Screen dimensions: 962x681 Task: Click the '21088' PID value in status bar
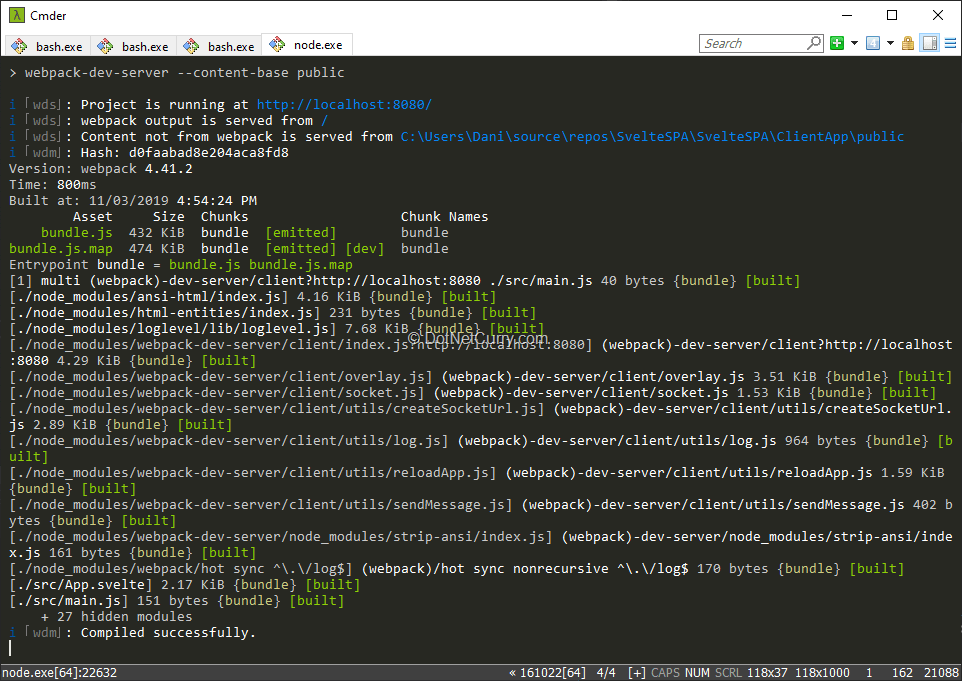[x=942, y=672]
